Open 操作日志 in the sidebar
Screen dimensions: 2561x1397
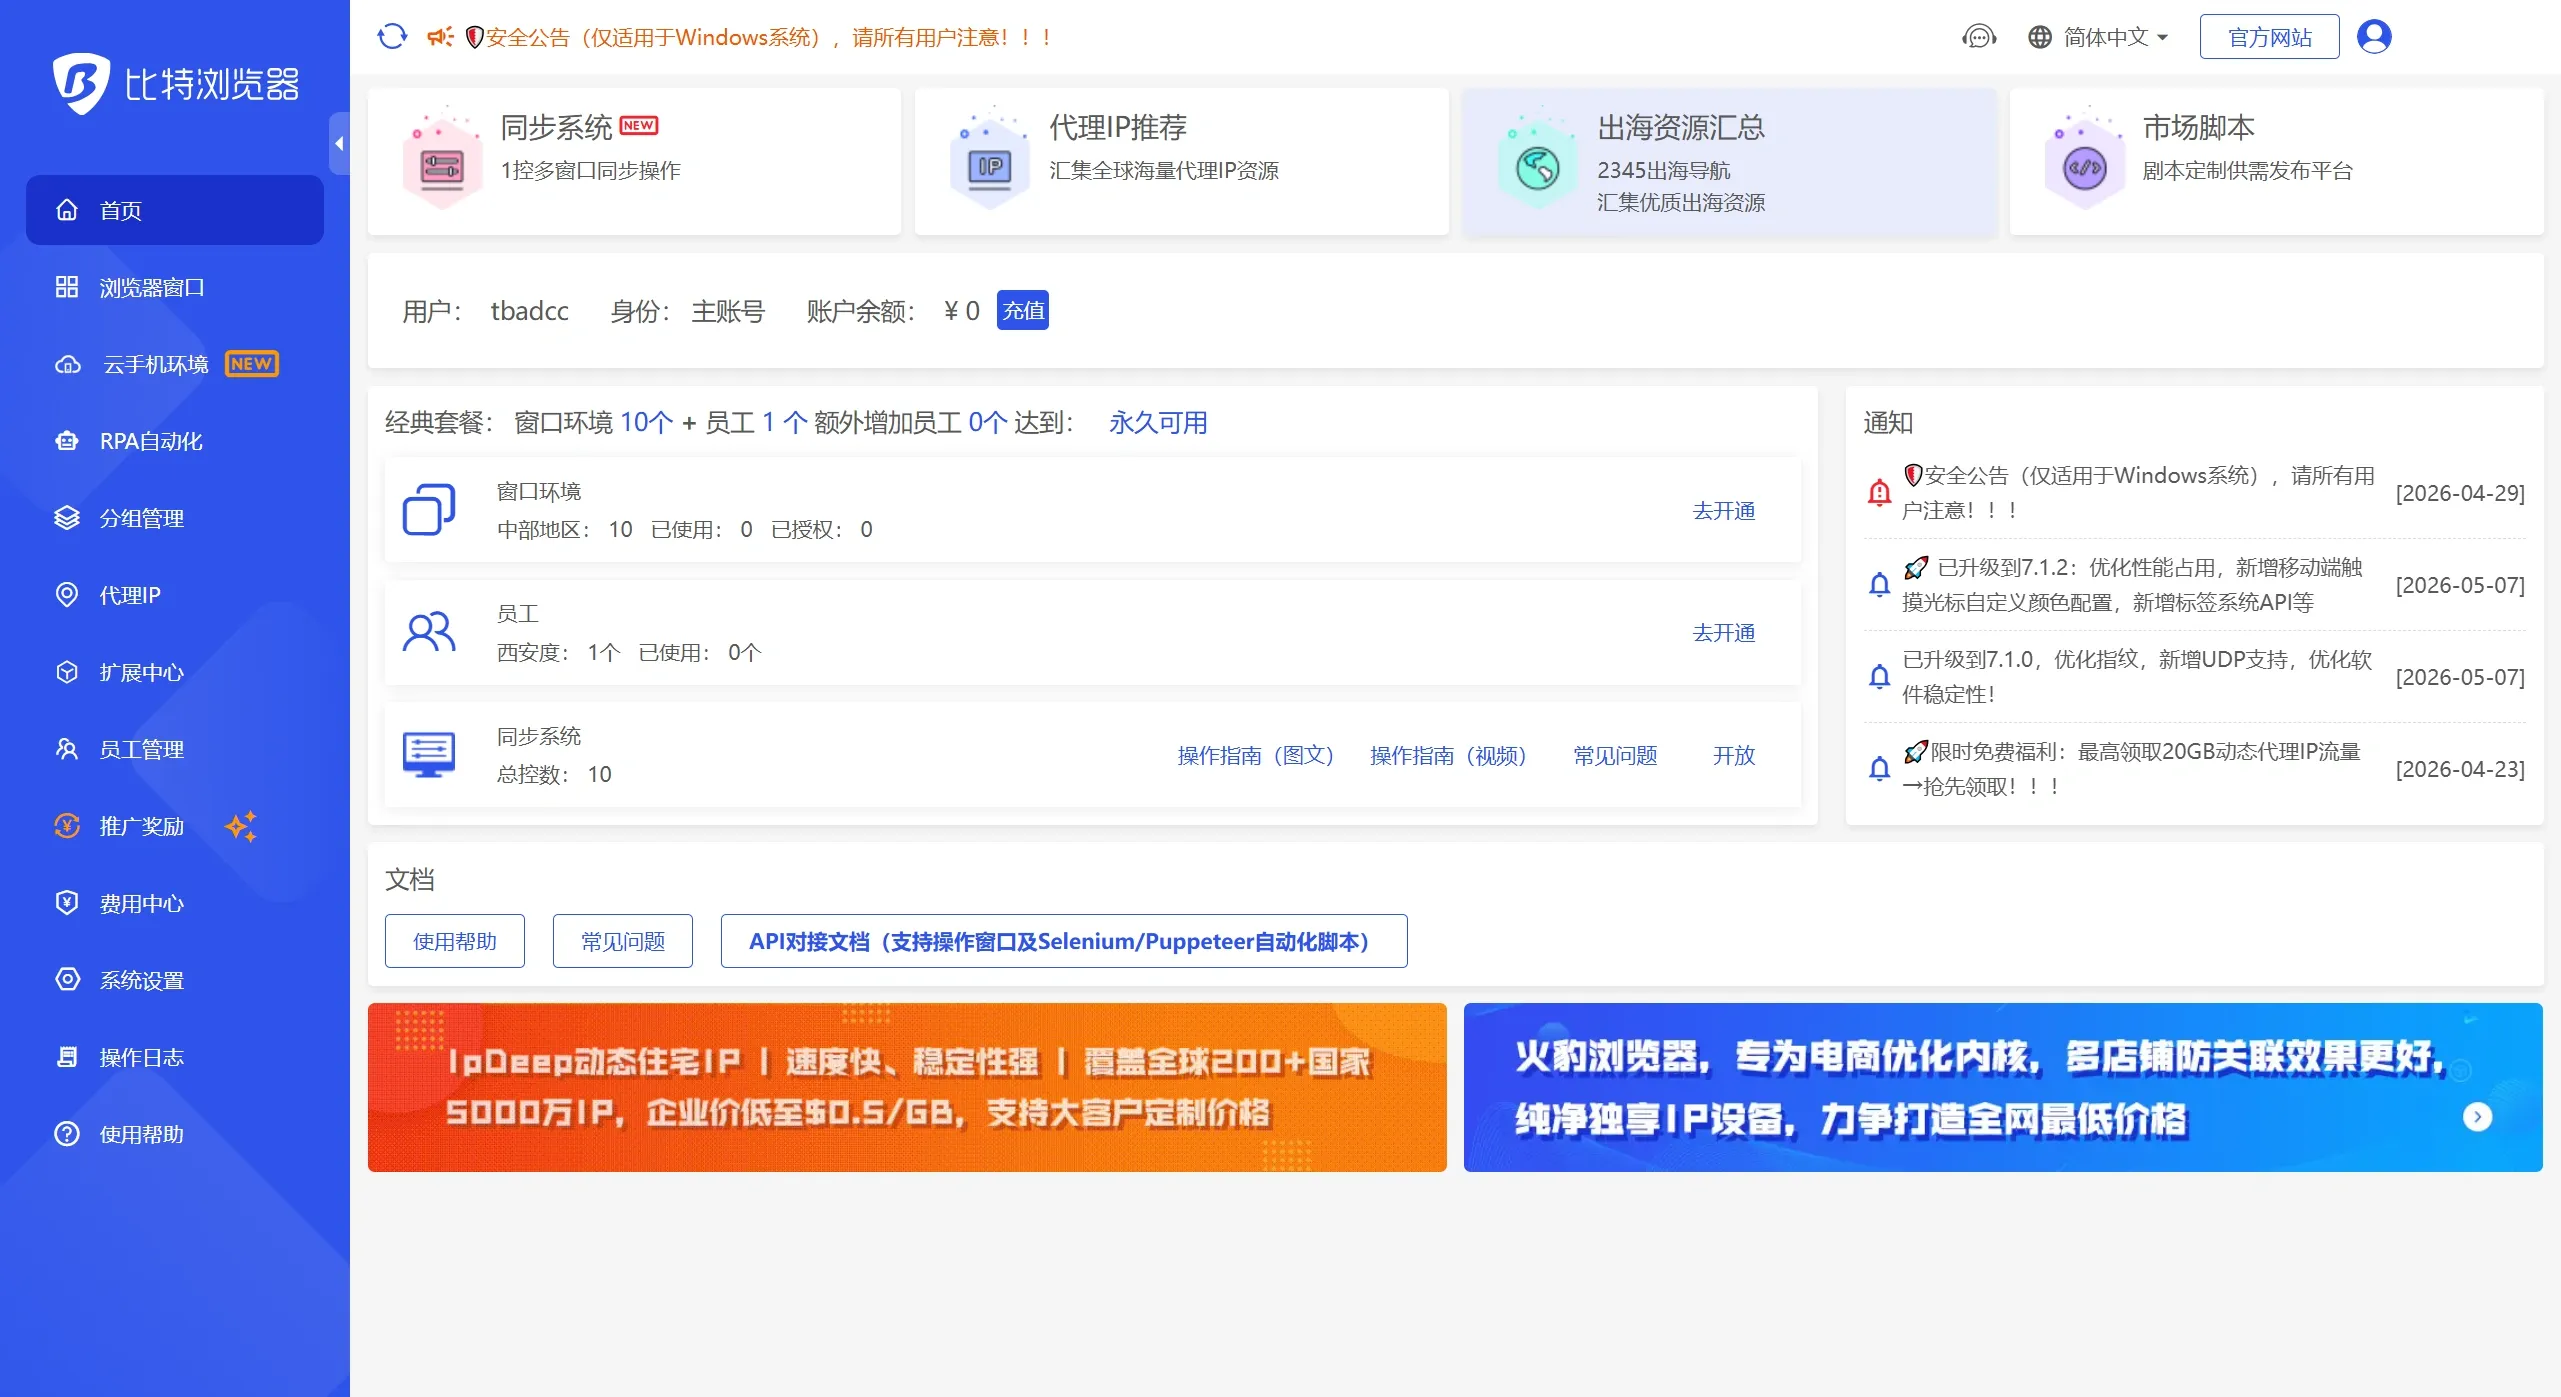(175, 1057)
